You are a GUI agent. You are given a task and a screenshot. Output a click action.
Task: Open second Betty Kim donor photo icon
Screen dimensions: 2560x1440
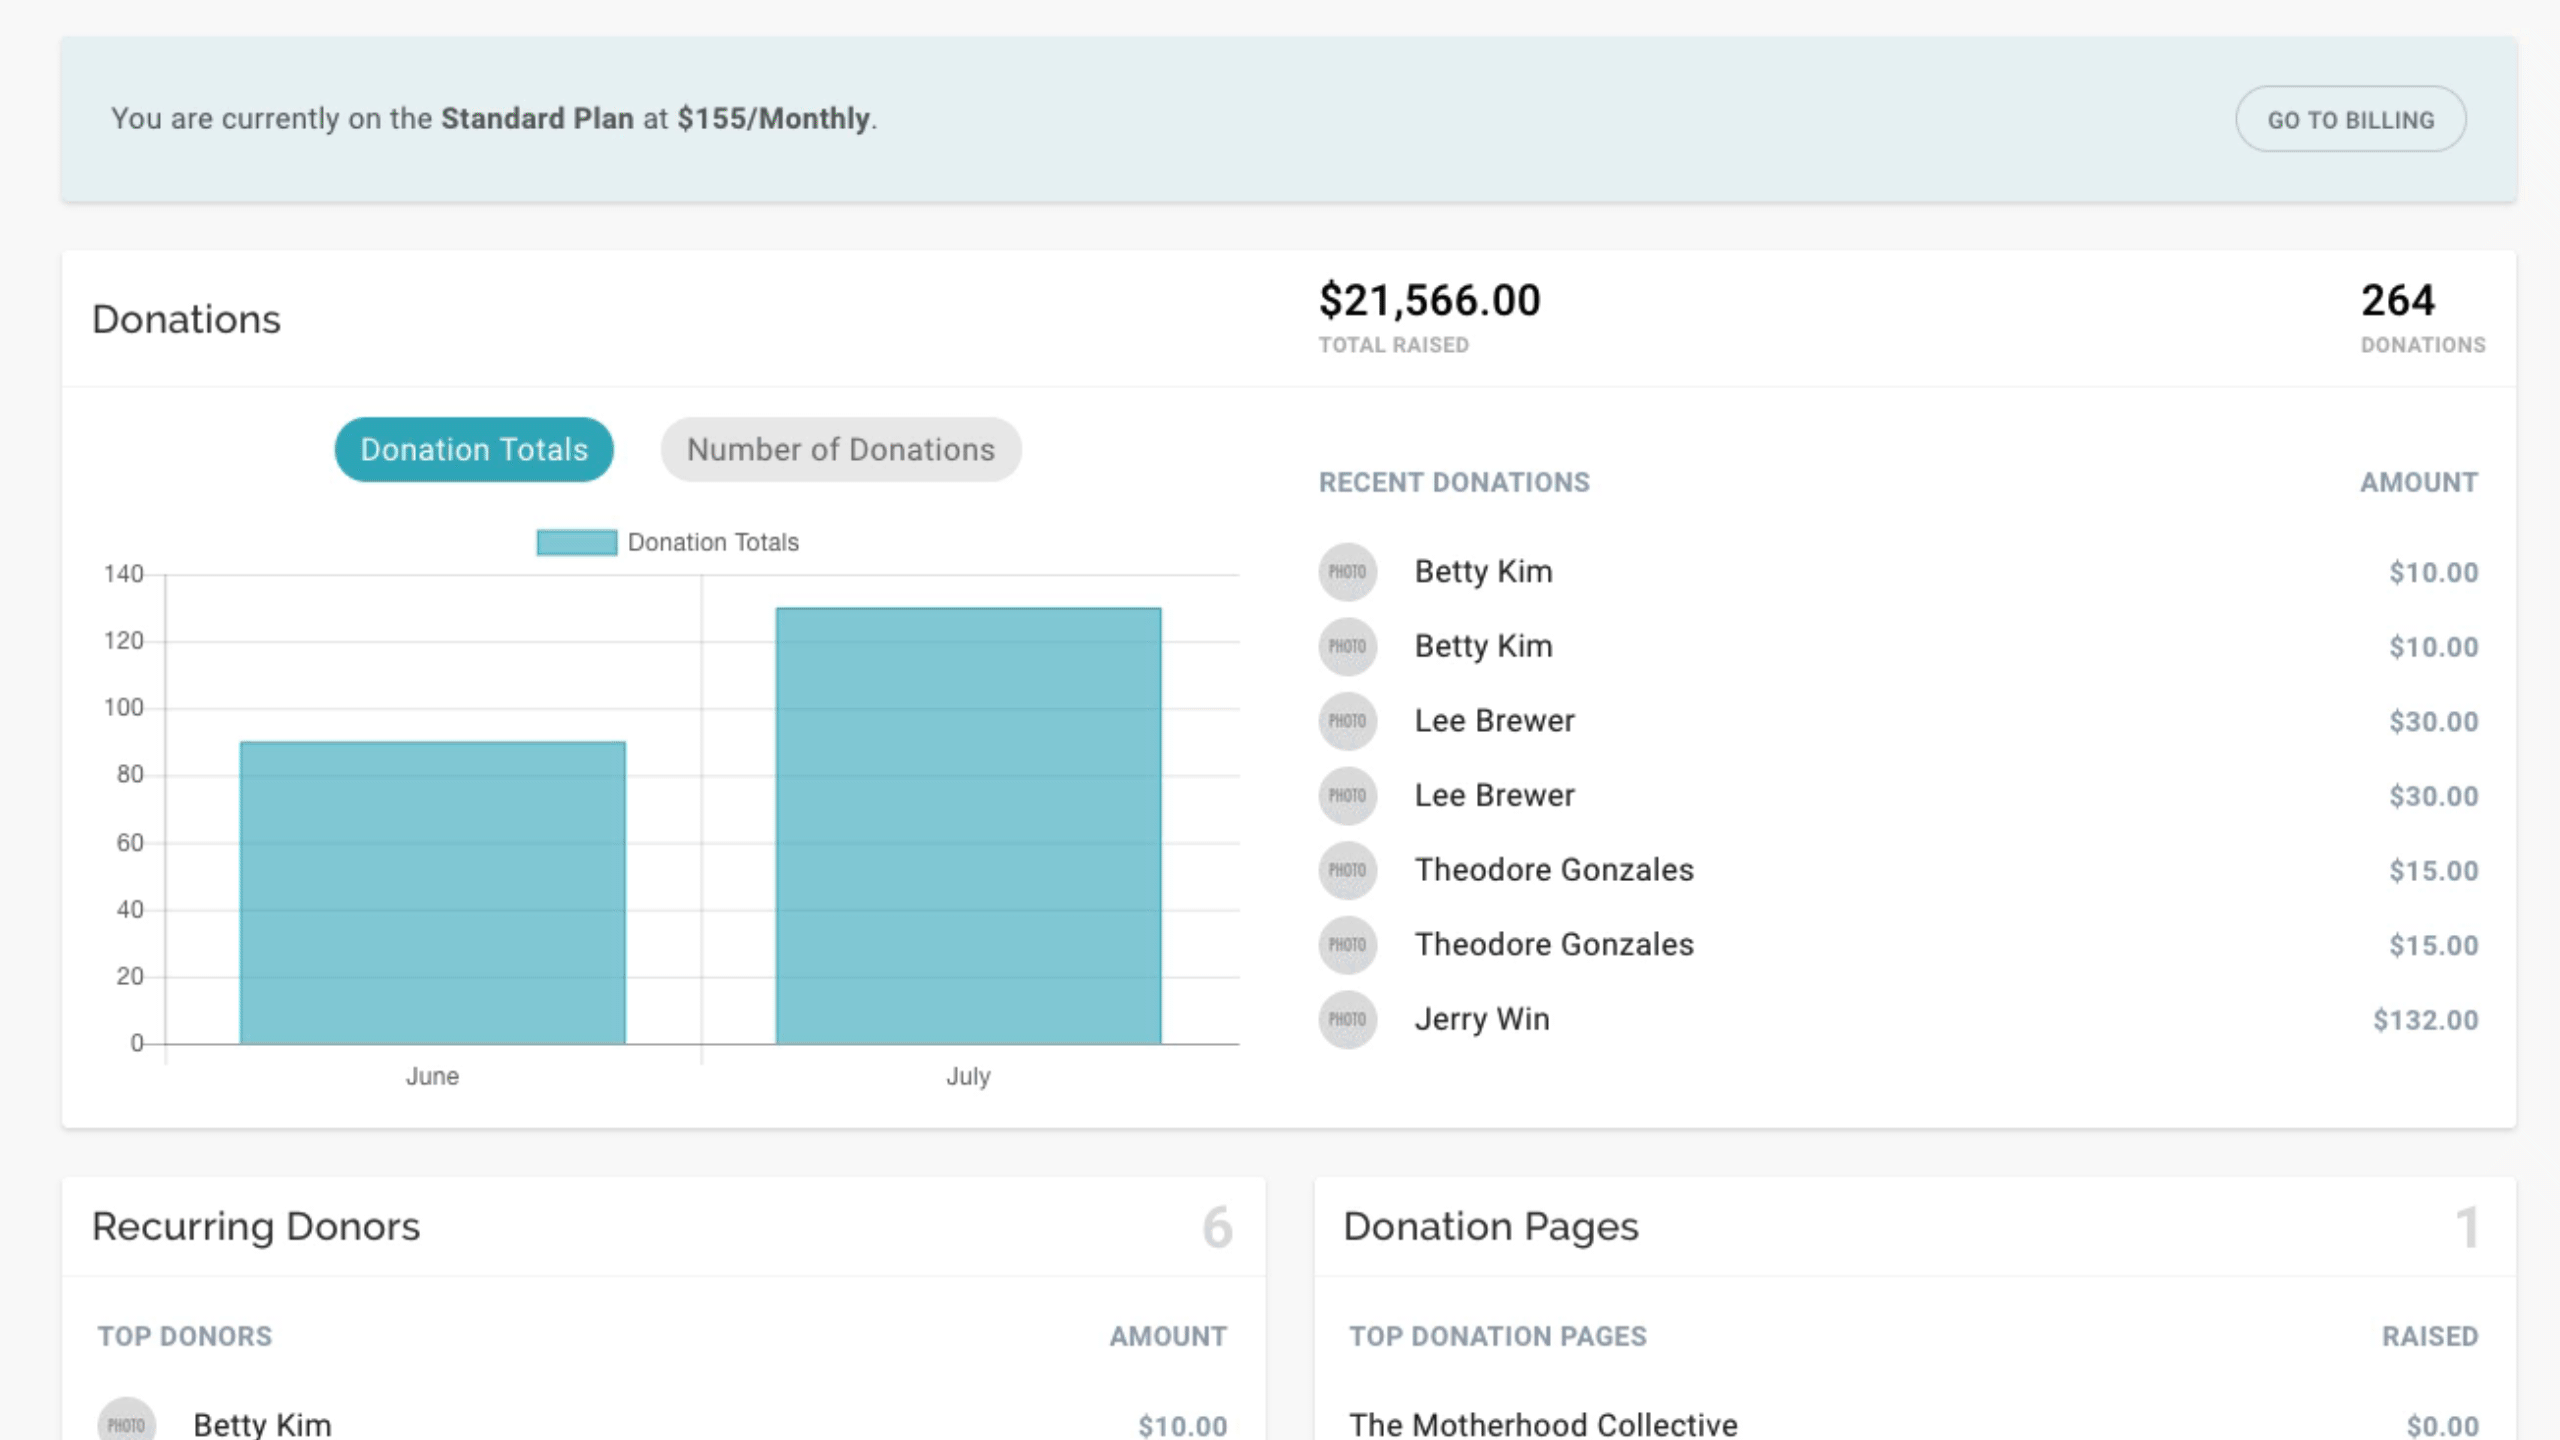(x=1348, y=647)
